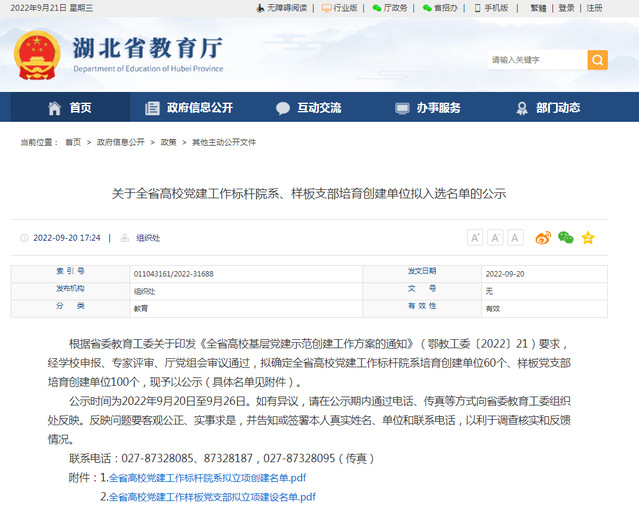This screenshot has width=639, height=507.
Task: Click the 登录 login link
Action: [x=566, y=8]
